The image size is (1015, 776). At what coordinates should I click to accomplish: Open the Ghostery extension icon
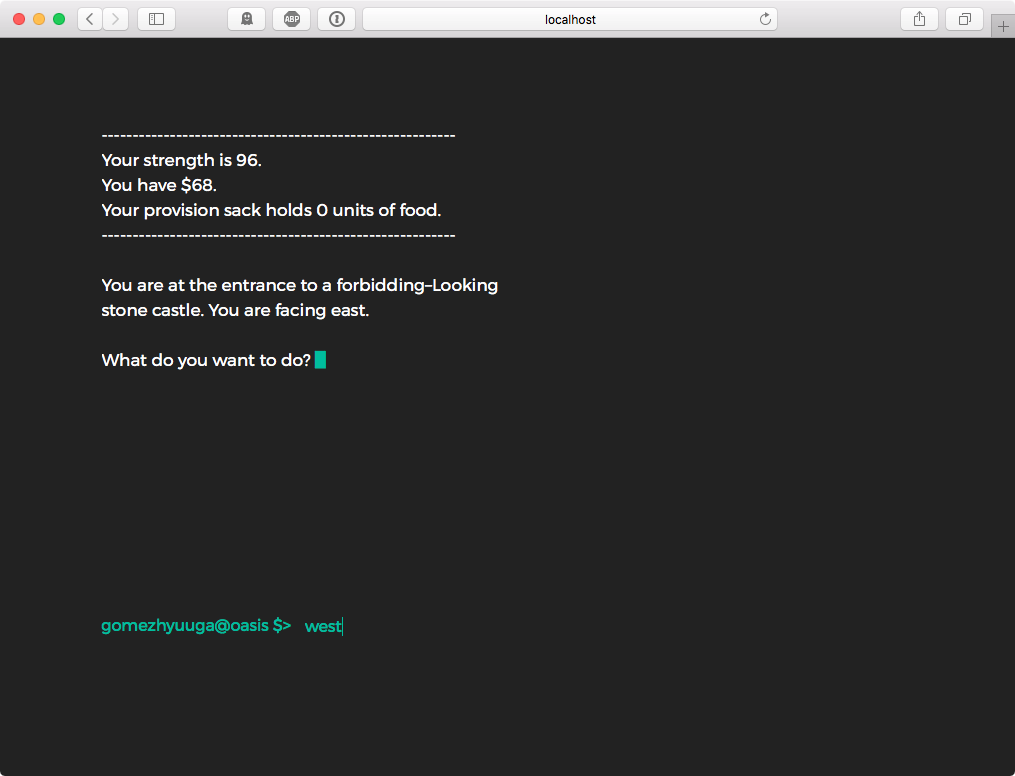click(x=246, y=19)
